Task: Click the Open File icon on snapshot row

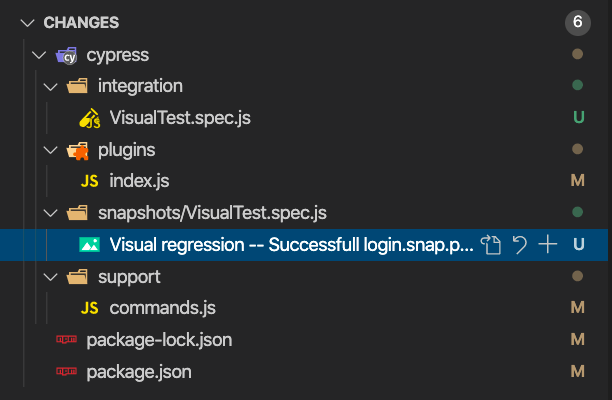Action: [x=490, y=244]
